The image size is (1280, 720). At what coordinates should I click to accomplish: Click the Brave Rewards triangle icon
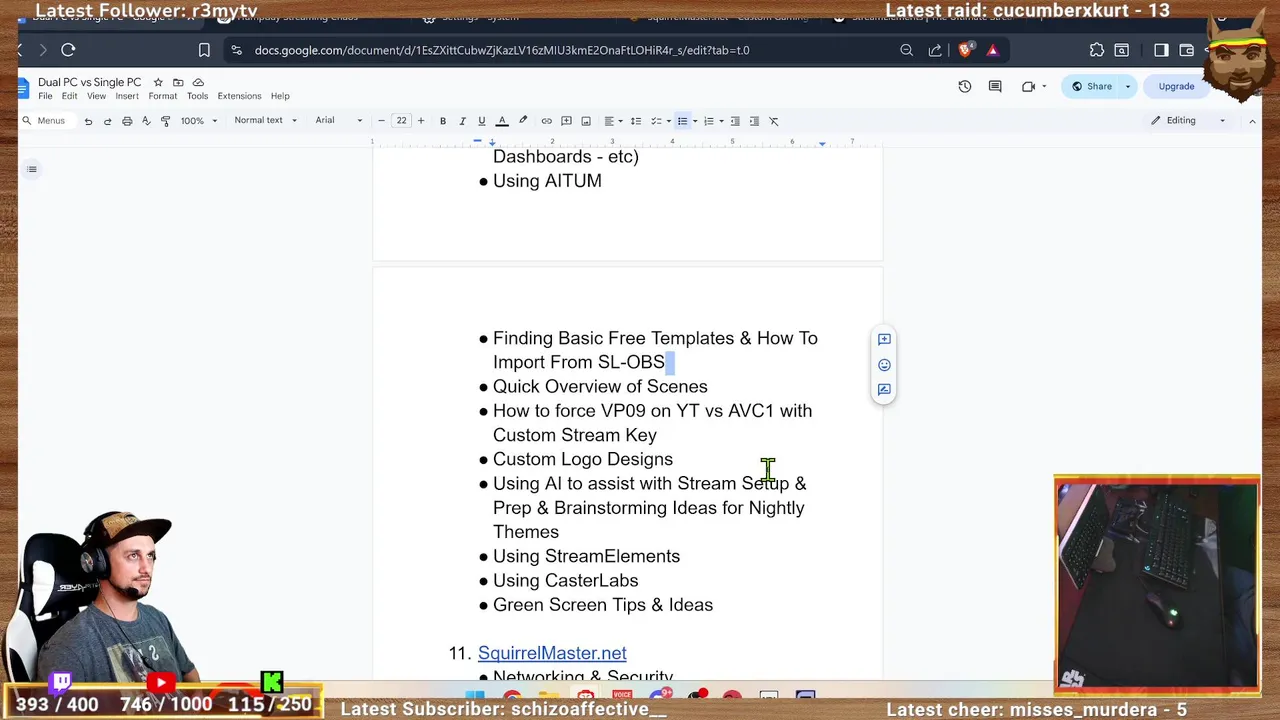pyautogui.click(x=993, y=50)
